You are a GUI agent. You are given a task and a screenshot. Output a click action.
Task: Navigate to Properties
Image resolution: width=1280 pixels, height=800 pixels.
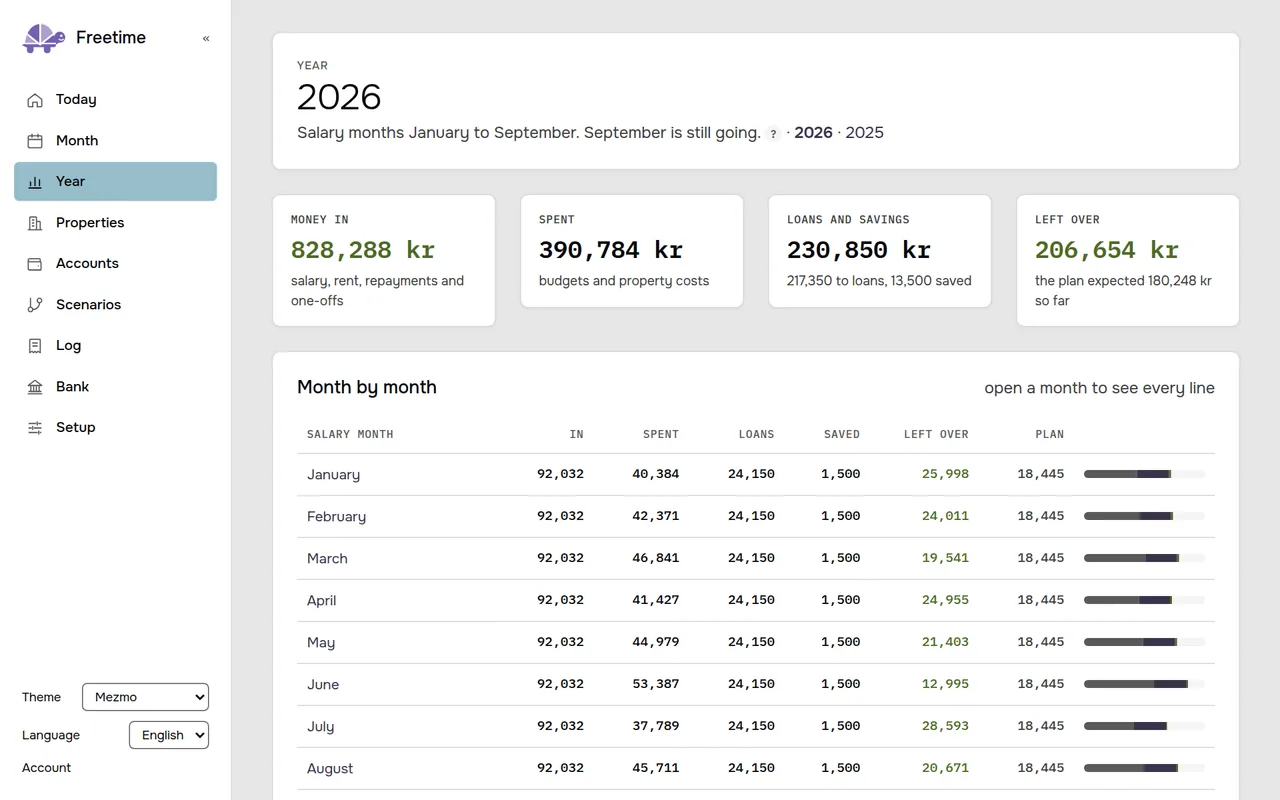tap(115, 223)
